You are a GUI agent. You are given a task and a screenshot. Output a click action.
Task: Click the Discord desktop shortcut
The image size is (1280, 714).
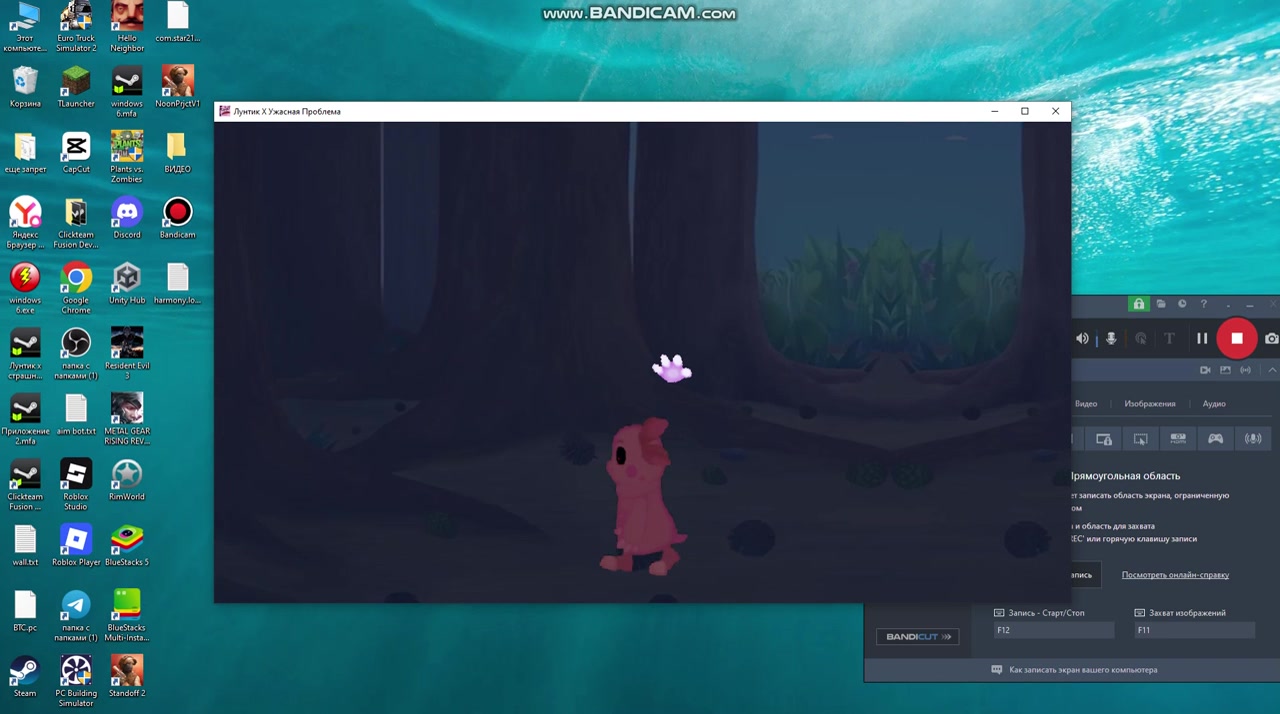tap(127, 219)
